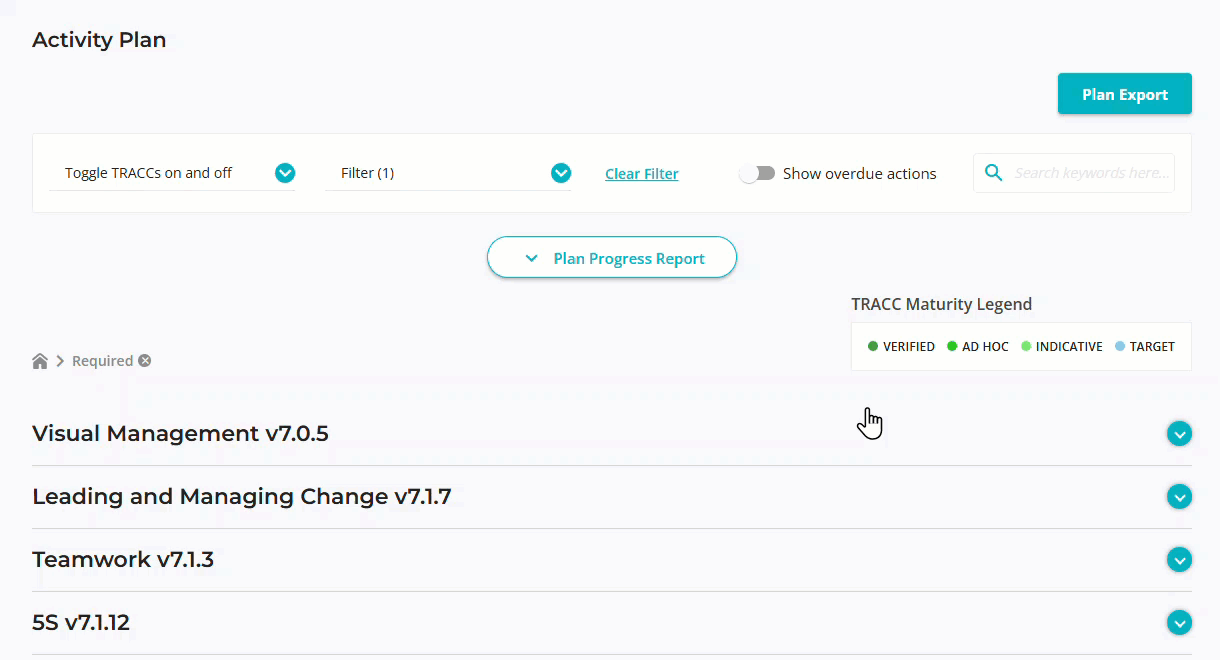
Task: Expand the Teamwork v7.1.3 section
Action: pyautogui.click(x=1179, y=560)
